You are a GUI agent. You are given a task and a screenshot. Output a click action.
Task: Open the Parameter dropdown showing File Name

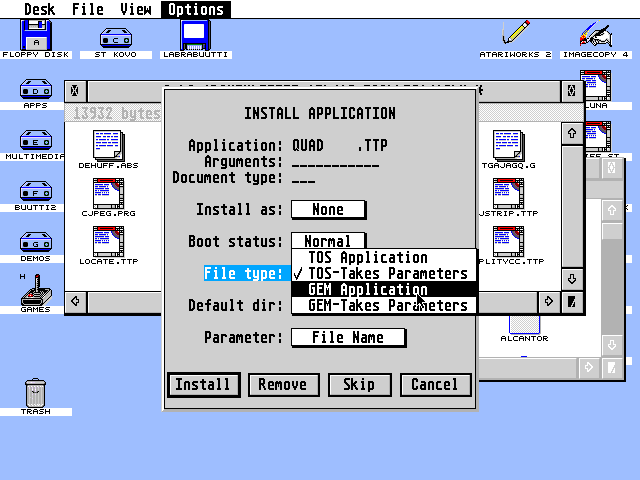349,338
